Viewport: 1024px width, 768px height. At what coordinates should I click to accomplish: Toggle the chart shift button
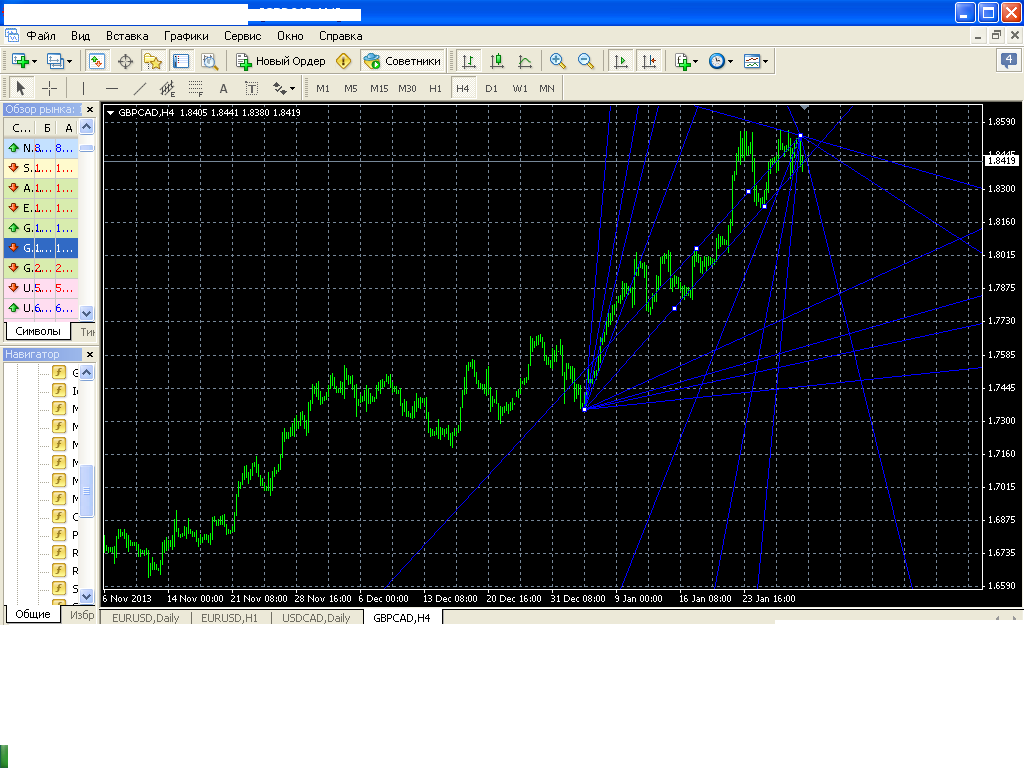[x=649, y=61]
